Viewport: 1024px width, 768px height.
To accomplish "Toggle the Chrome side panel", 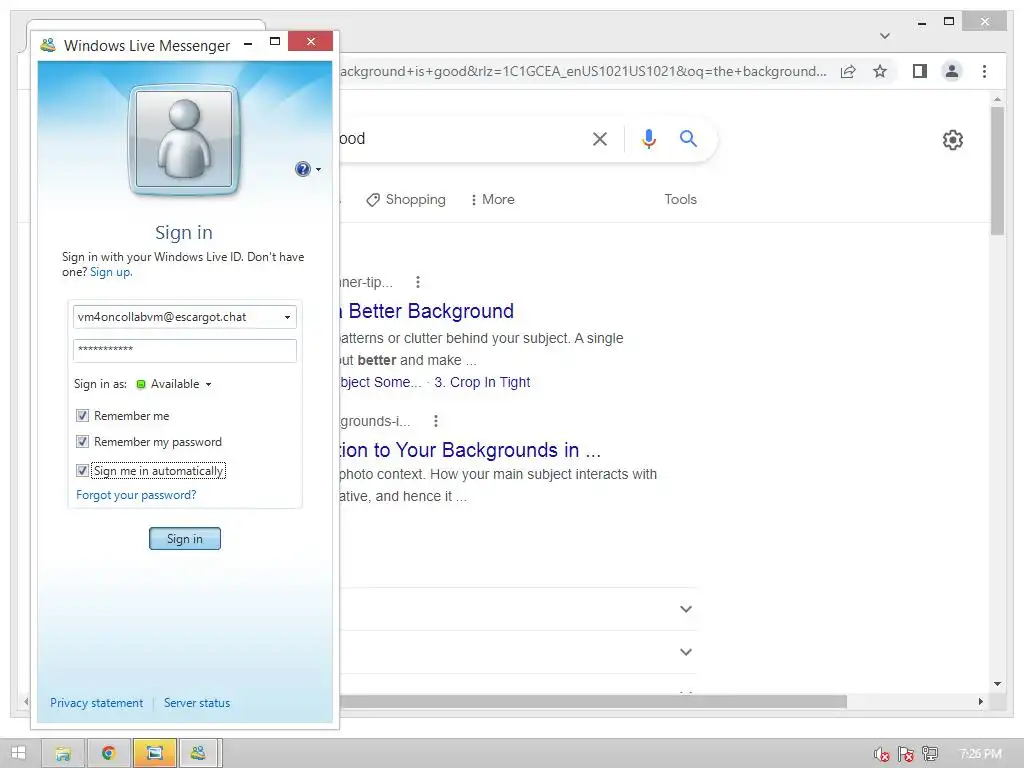I will (x=920, y=71).
